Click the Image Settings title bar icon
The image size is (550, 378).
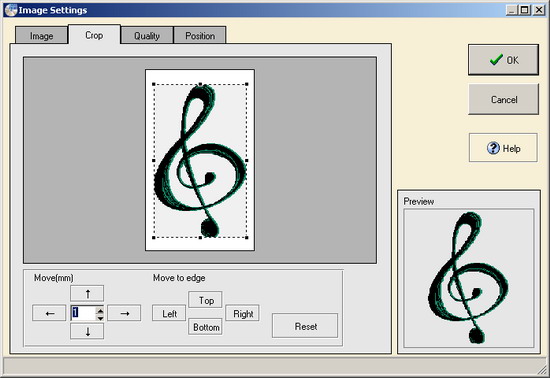11,10
